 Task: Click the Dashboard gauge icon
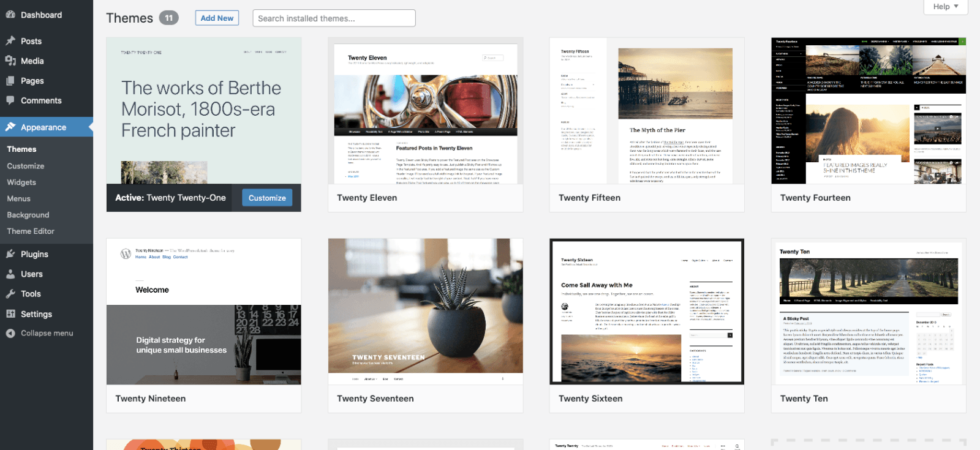coord(10,15)
